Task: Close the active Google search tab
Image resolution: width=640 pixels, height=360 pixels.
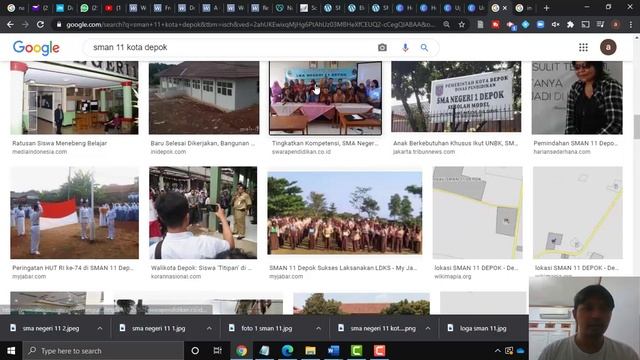Action: [x=505, y=8]
